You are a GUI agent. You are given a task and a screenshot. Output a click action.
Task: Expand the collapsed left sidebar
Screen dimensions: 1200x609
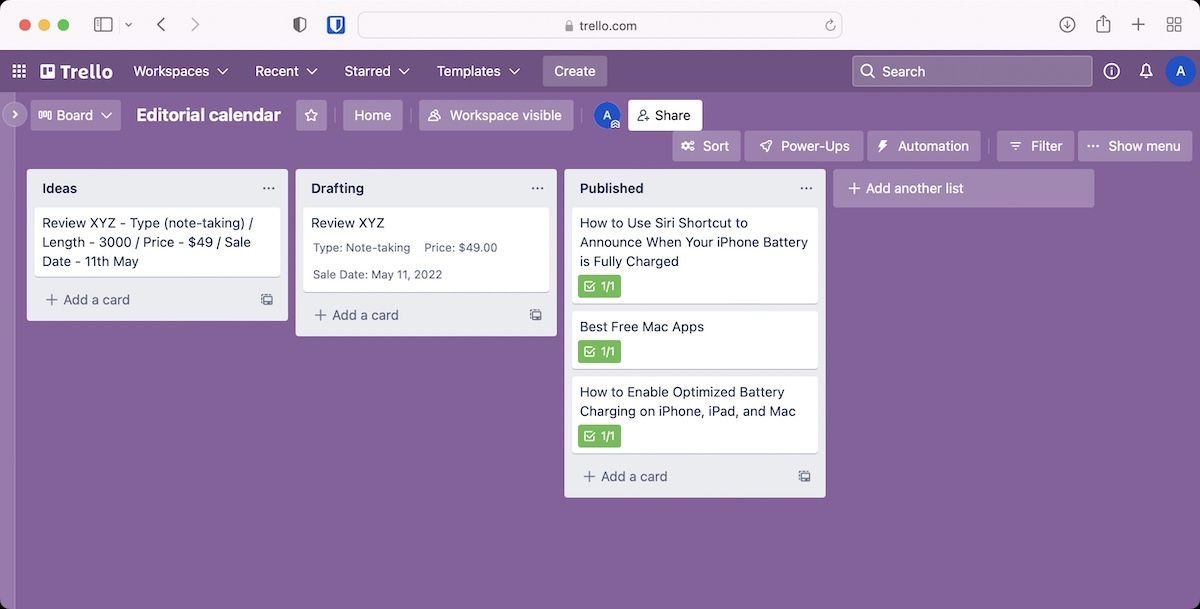coord(14,115)
